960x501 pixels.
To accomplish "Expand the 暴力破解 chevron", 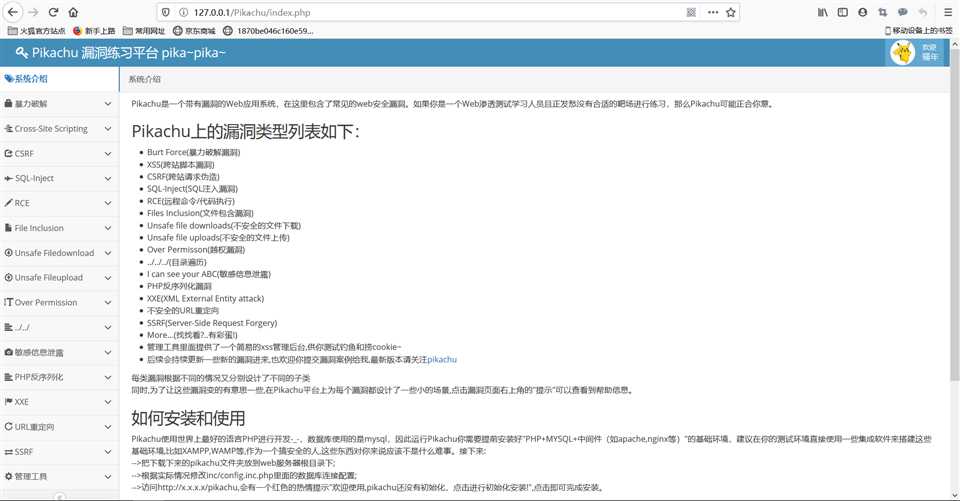I will click(108, 104).
